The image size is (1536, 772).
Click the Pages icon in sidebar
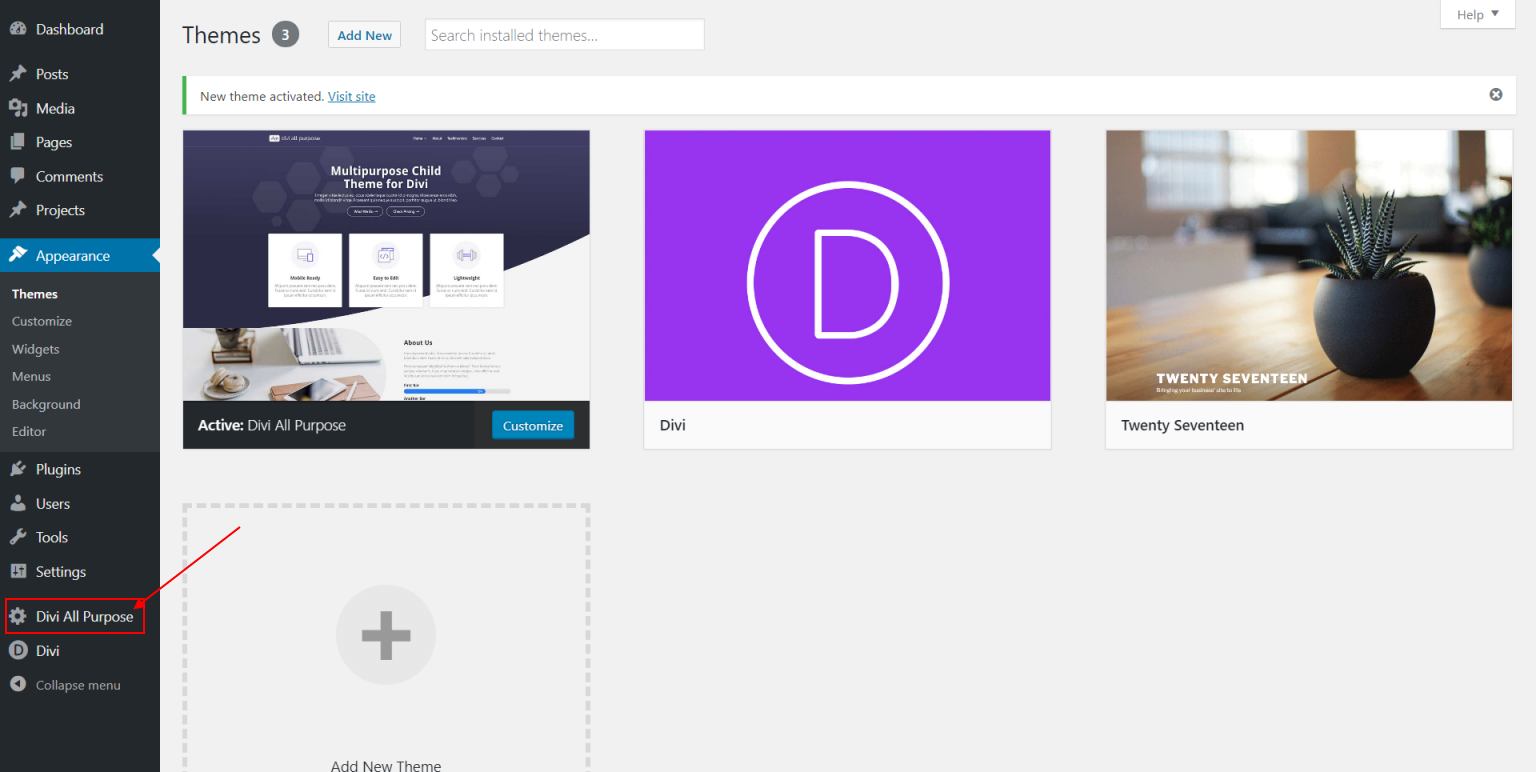click(18, 142)
